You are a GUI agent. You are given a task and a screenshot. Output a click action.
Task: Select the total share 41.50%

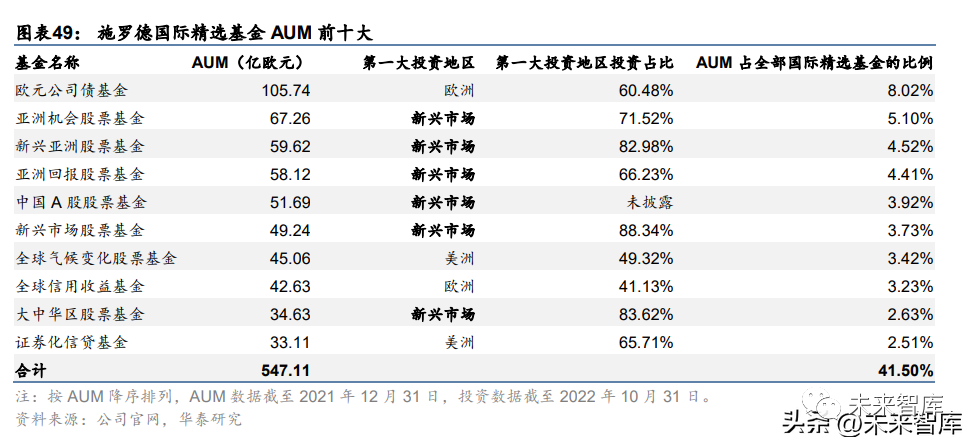(906, 371)
